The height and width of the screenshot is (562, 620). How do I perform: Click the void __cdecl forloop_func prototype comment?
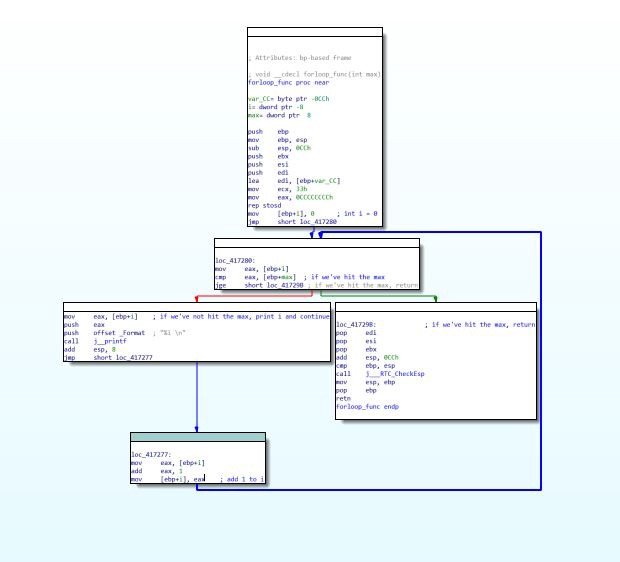(314, 74)
